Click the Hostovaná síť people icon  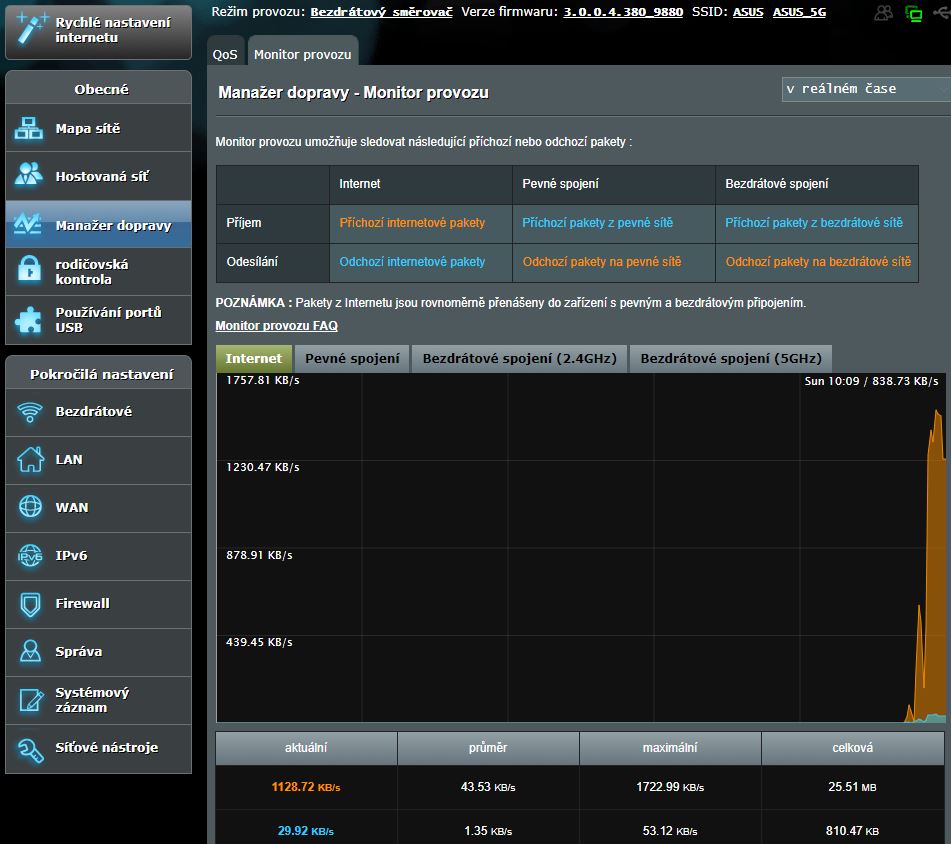pos(29,175)
